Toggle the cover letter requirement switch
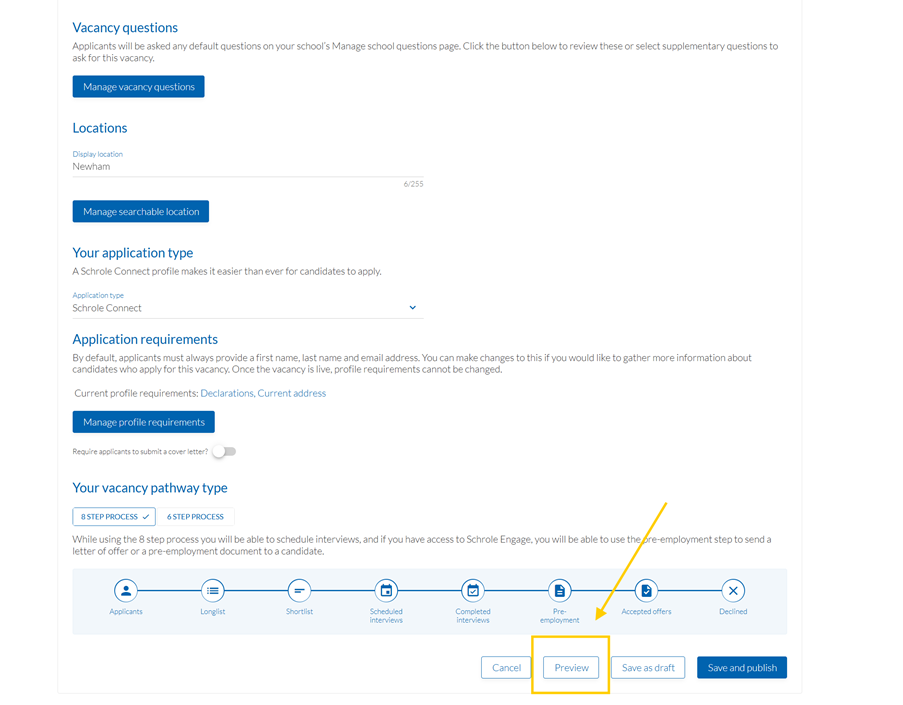The image size is (903, 705). pyautogui.click(x=224, y=452)
